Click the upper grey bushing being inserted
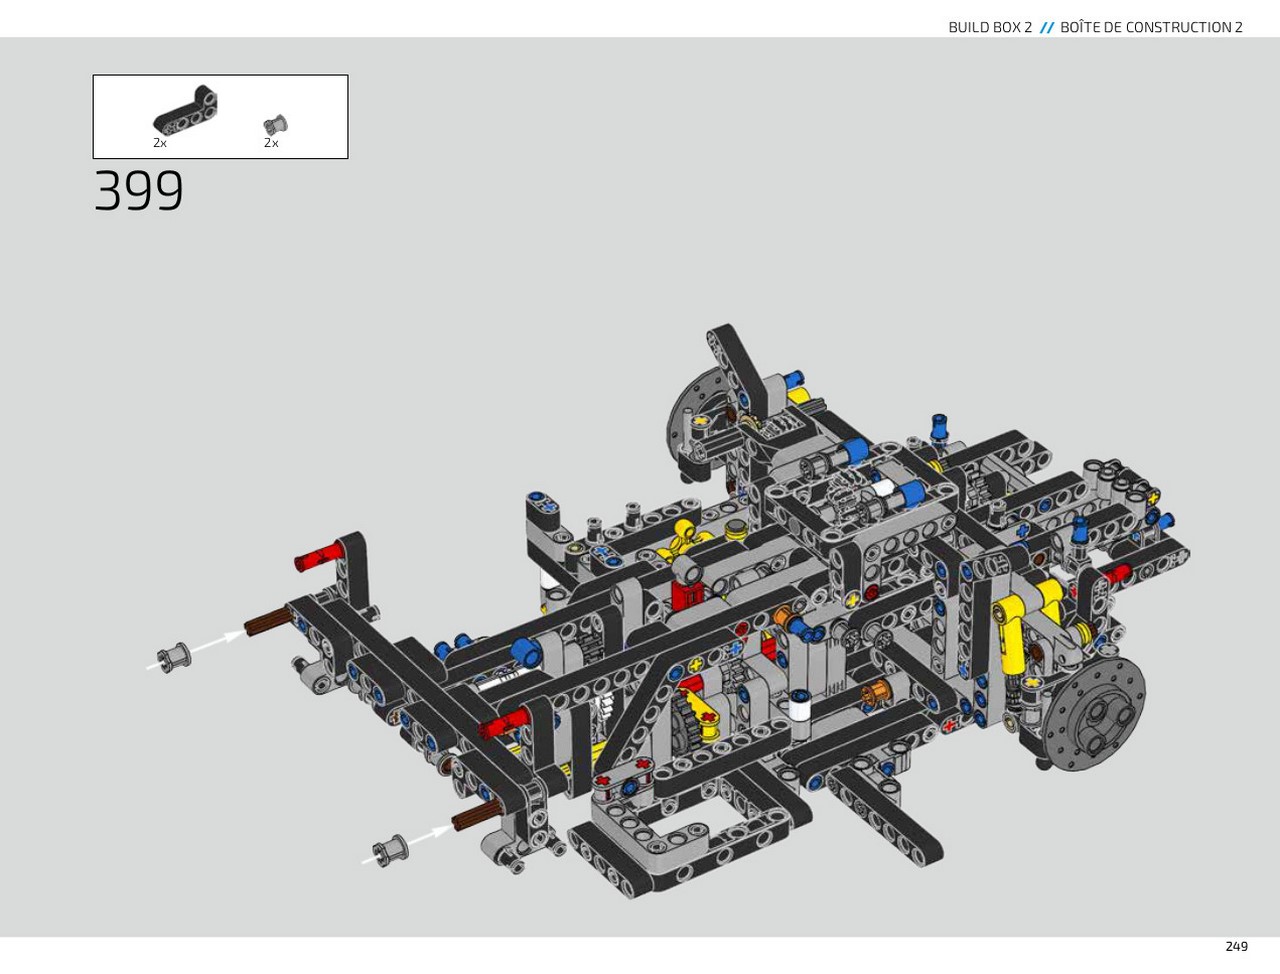Viewport: 1280px width, 974px height. click(x=175, y=656)
